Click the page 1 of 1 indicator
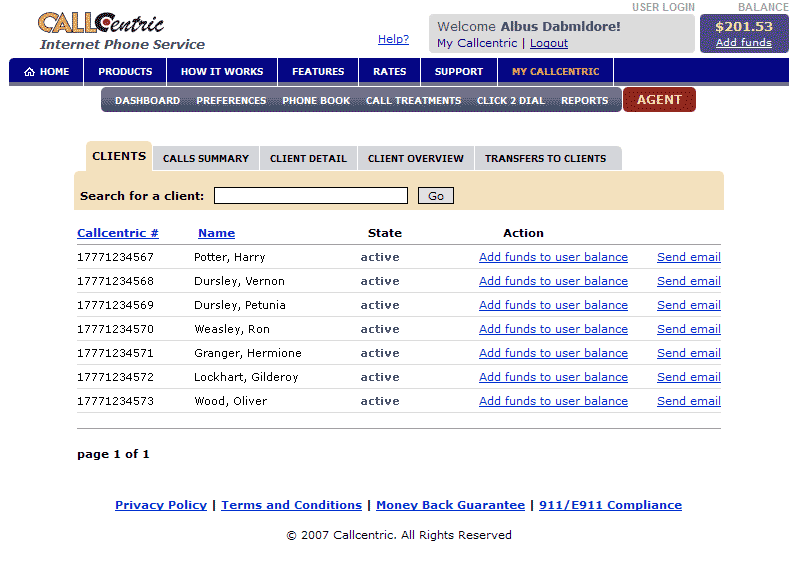 [x=113, y=454]
